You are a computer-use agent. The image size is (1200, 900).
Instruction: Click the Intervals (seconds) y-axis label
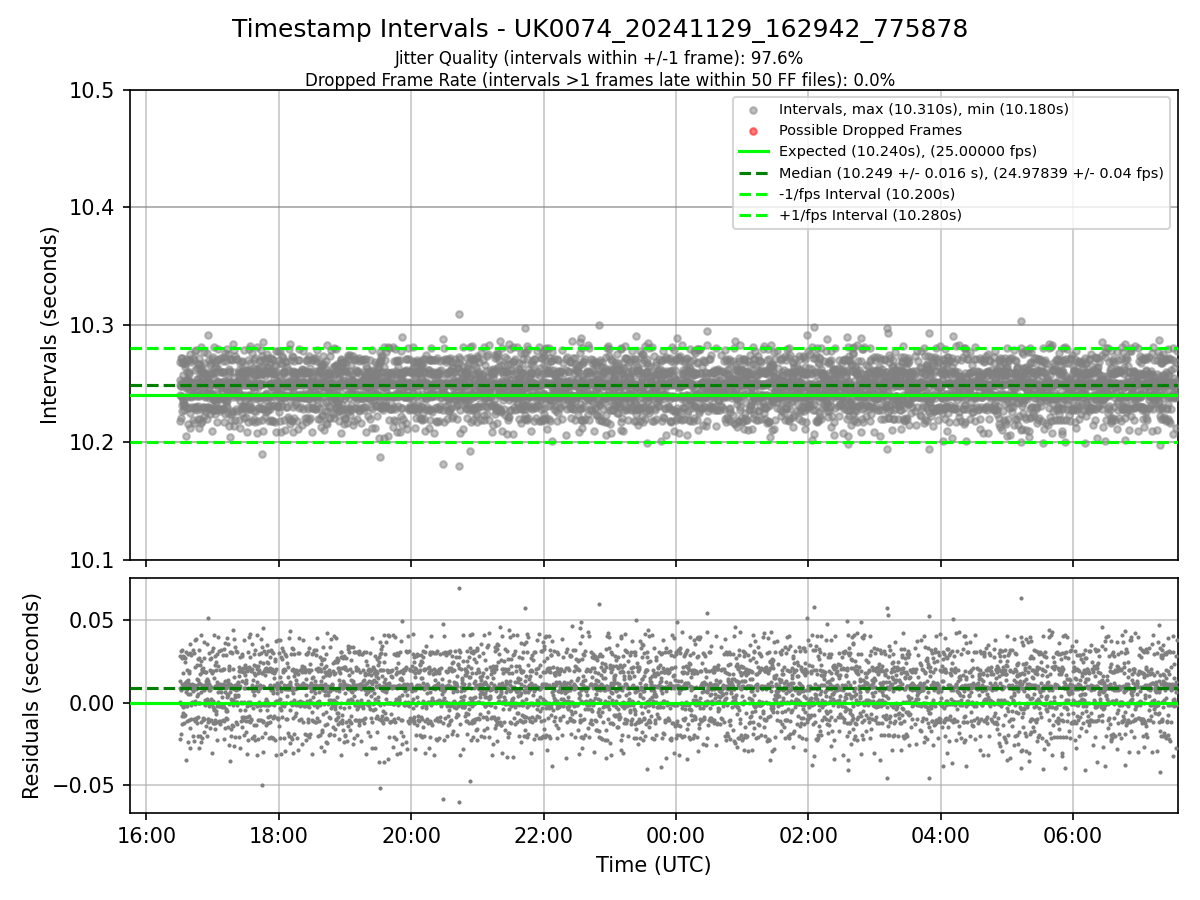point(50,325)
